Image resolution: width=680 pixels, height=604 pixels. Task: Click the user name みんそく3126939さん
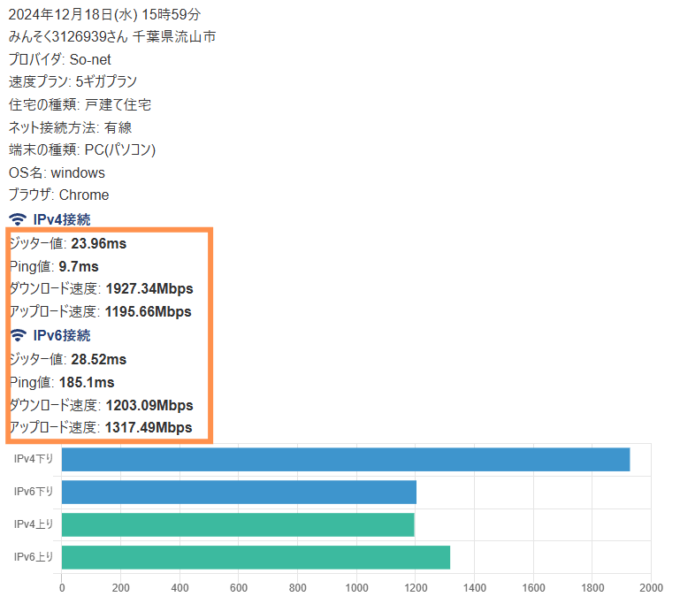click(x=73, y=37)
